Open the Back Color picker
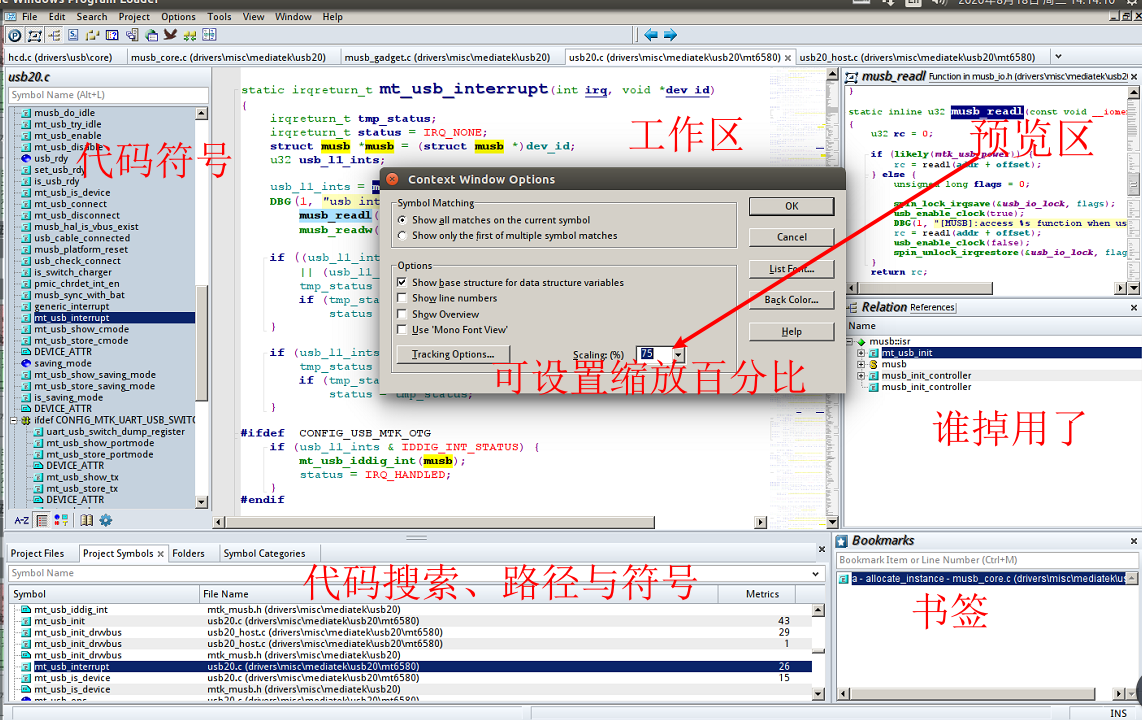 tap(791, 299)
